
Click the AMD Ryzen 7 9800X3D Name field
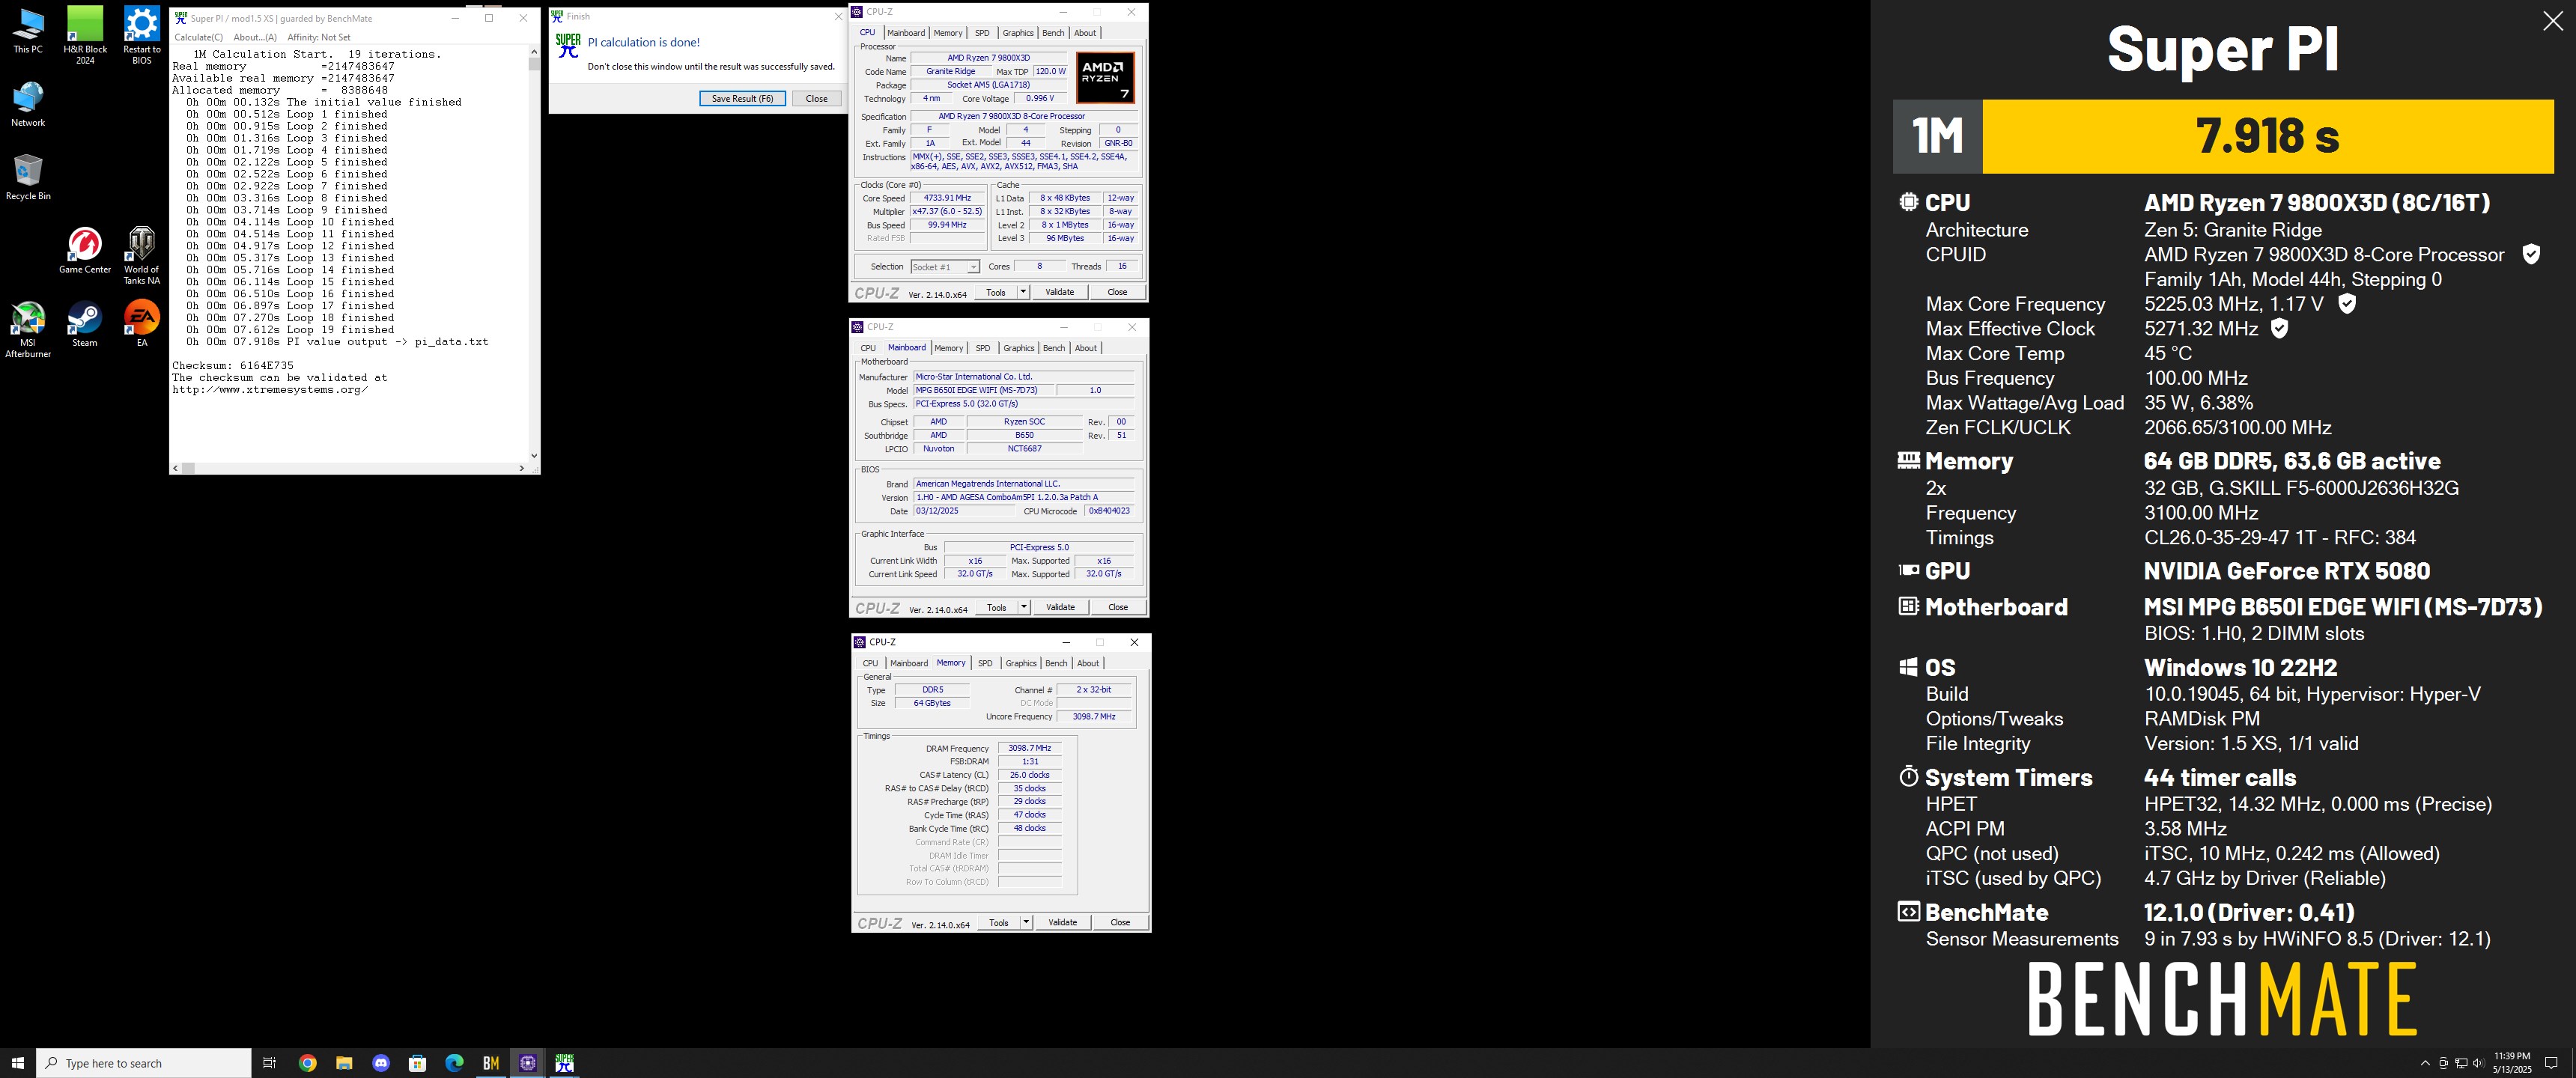989,58
